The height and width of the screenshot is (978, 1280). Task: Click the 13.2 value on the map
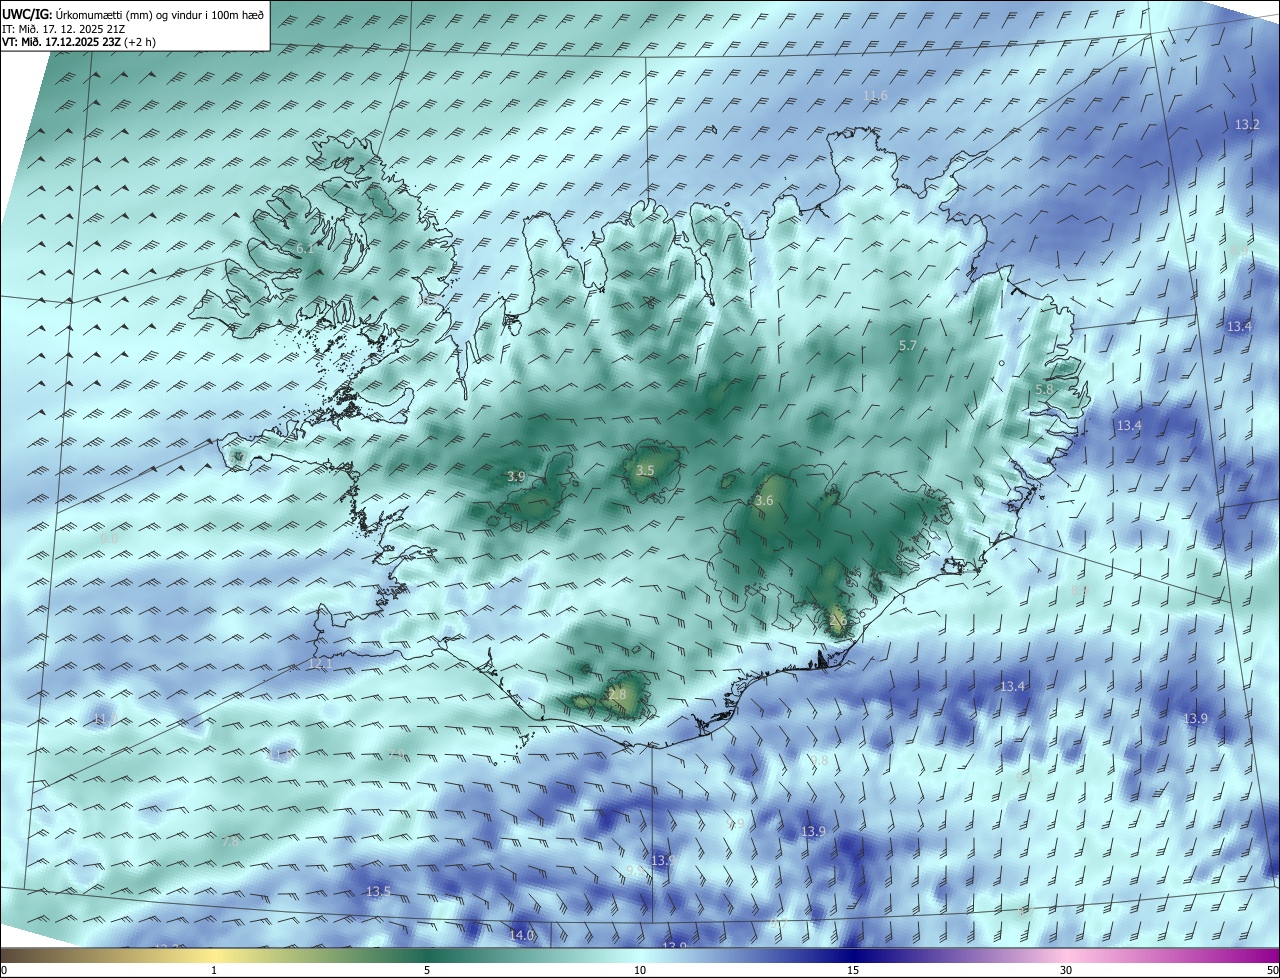(x=1247, y=125)
